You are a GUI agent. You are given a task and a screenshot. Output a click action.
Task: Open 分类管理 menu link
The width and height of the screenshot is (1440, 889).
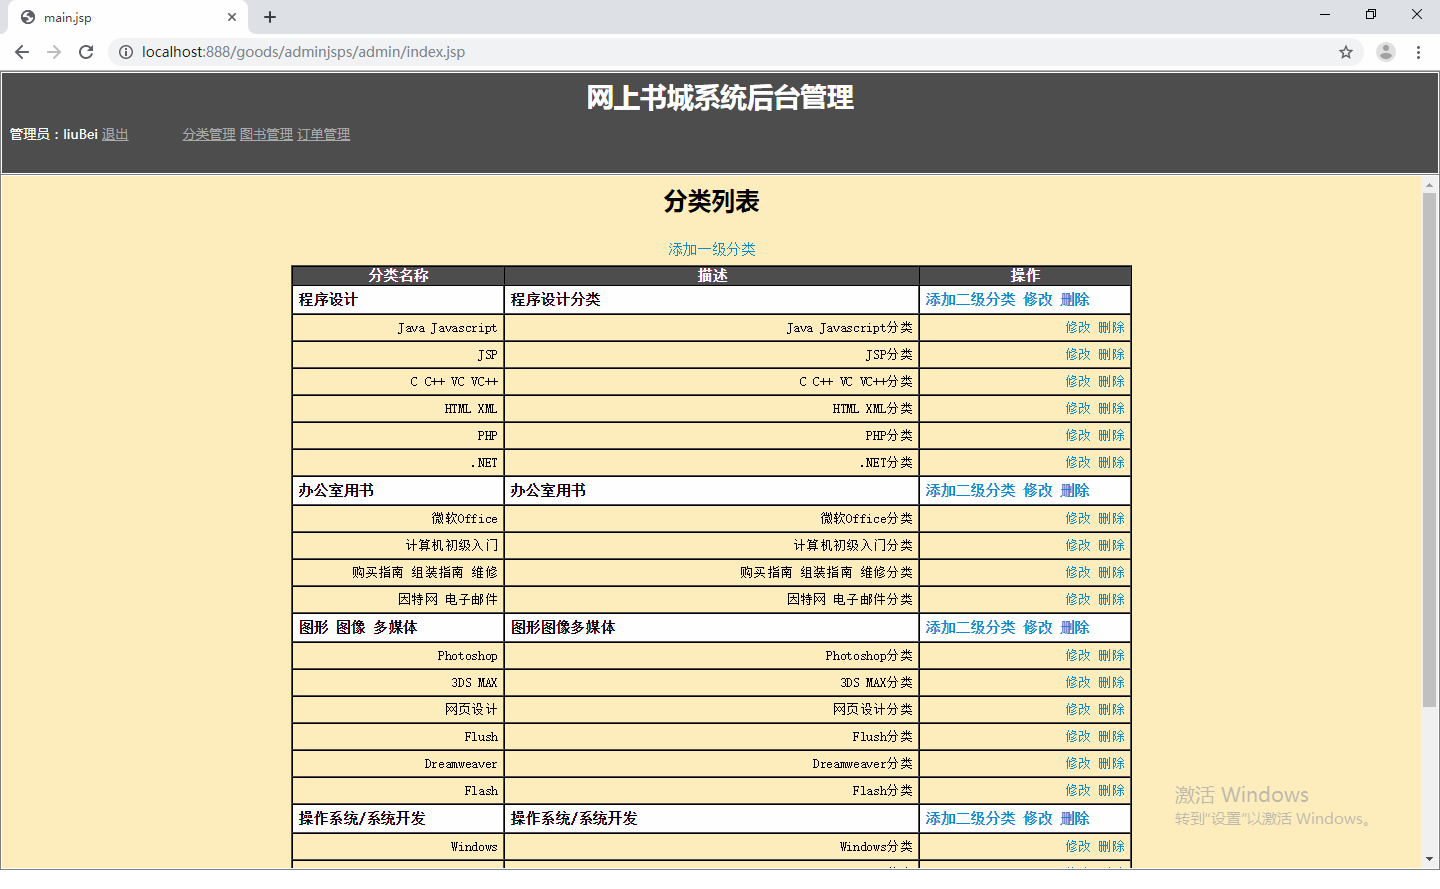click(209, 134)
